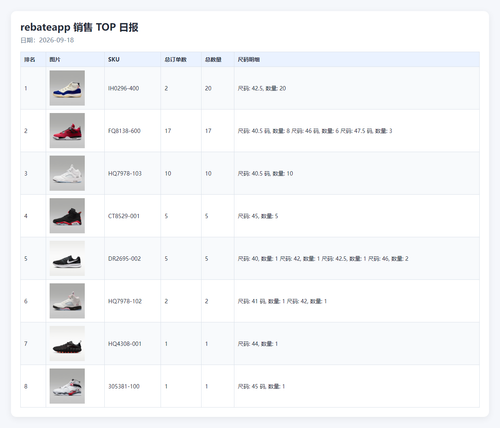The image size is (500, 428).
Task: Click the black running shoe thumbnail for DR2695-002
Action: tap(67, 258)
